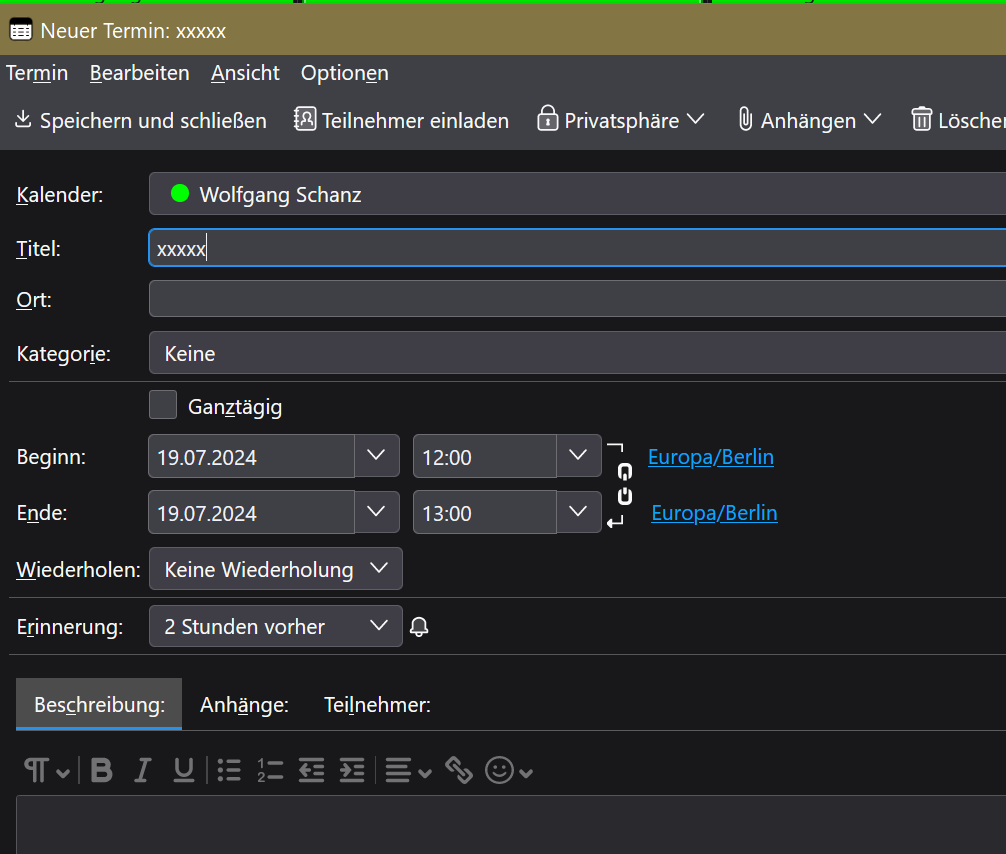Open the Erinnerung reminder dropdown
Screen dimensions: 1006x854
(x=276, y=627)
